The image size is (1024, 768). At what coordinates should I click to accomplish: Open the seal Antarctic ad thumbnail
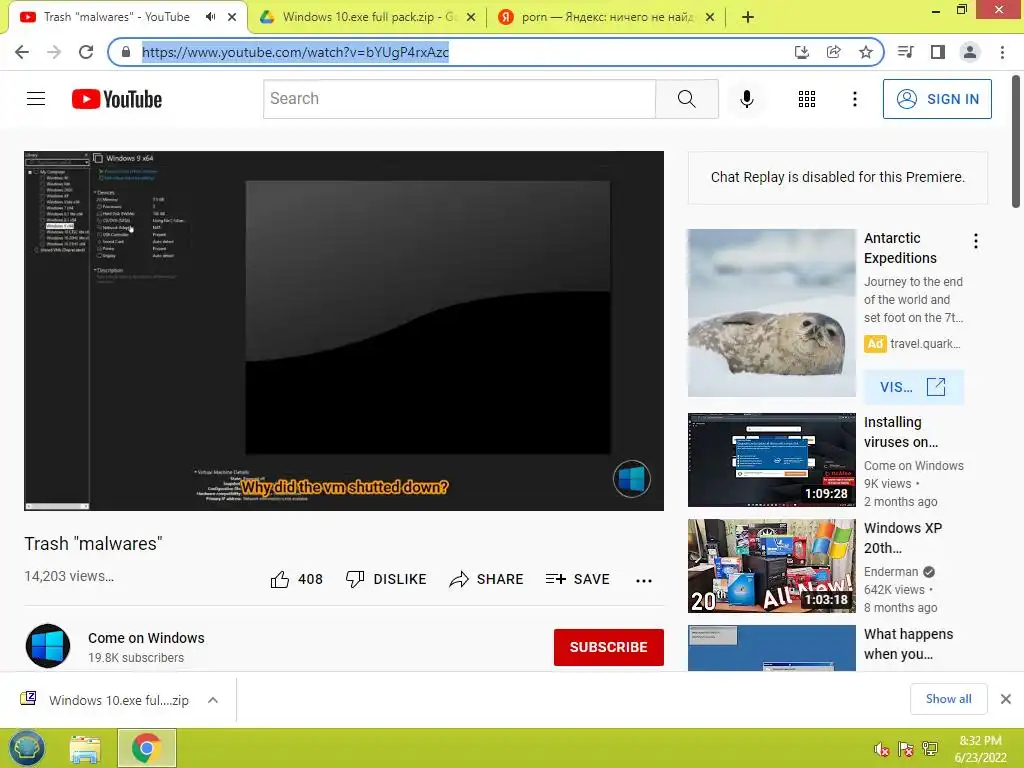tap(771, 313)
